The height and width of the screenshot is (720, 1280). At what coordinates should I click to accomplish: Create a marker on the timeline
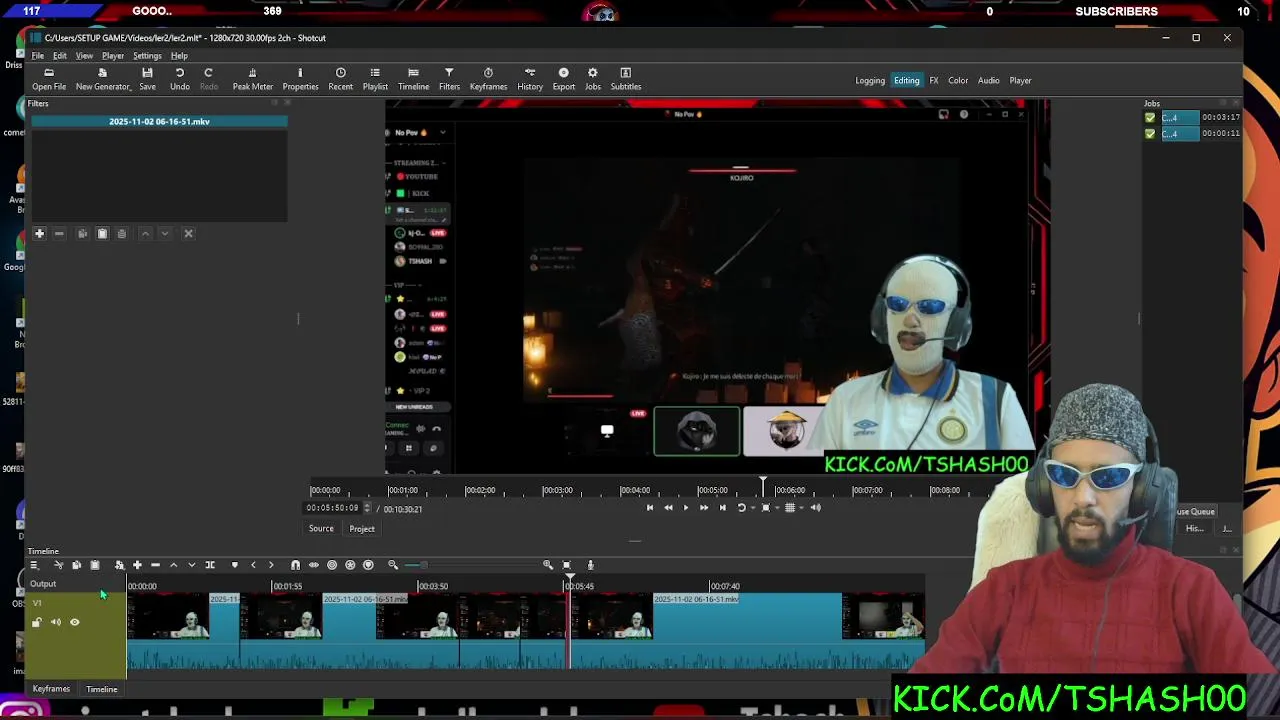235,565
